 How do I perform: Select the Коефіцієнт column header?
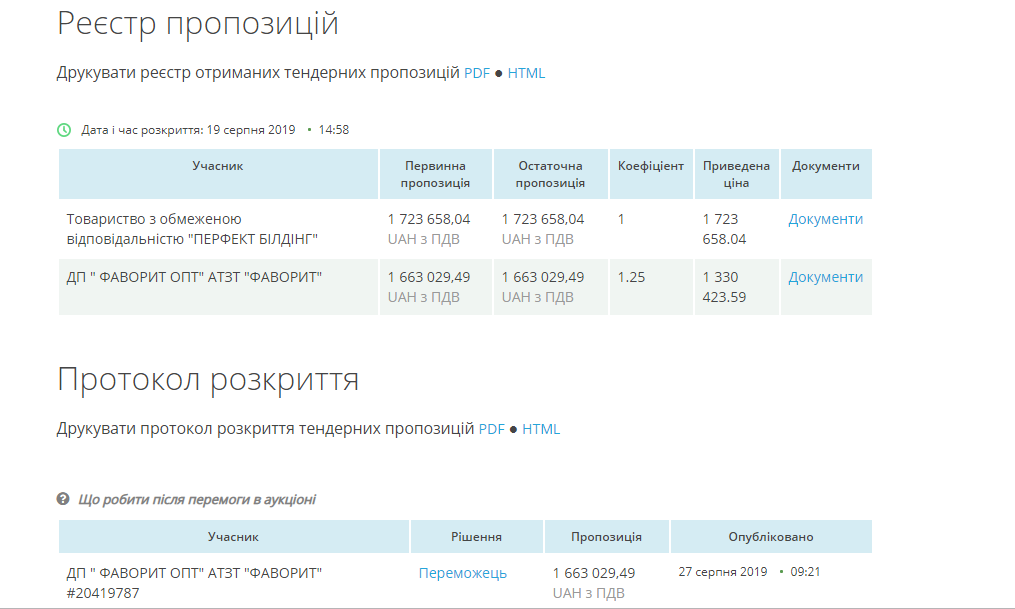(650, 166)
